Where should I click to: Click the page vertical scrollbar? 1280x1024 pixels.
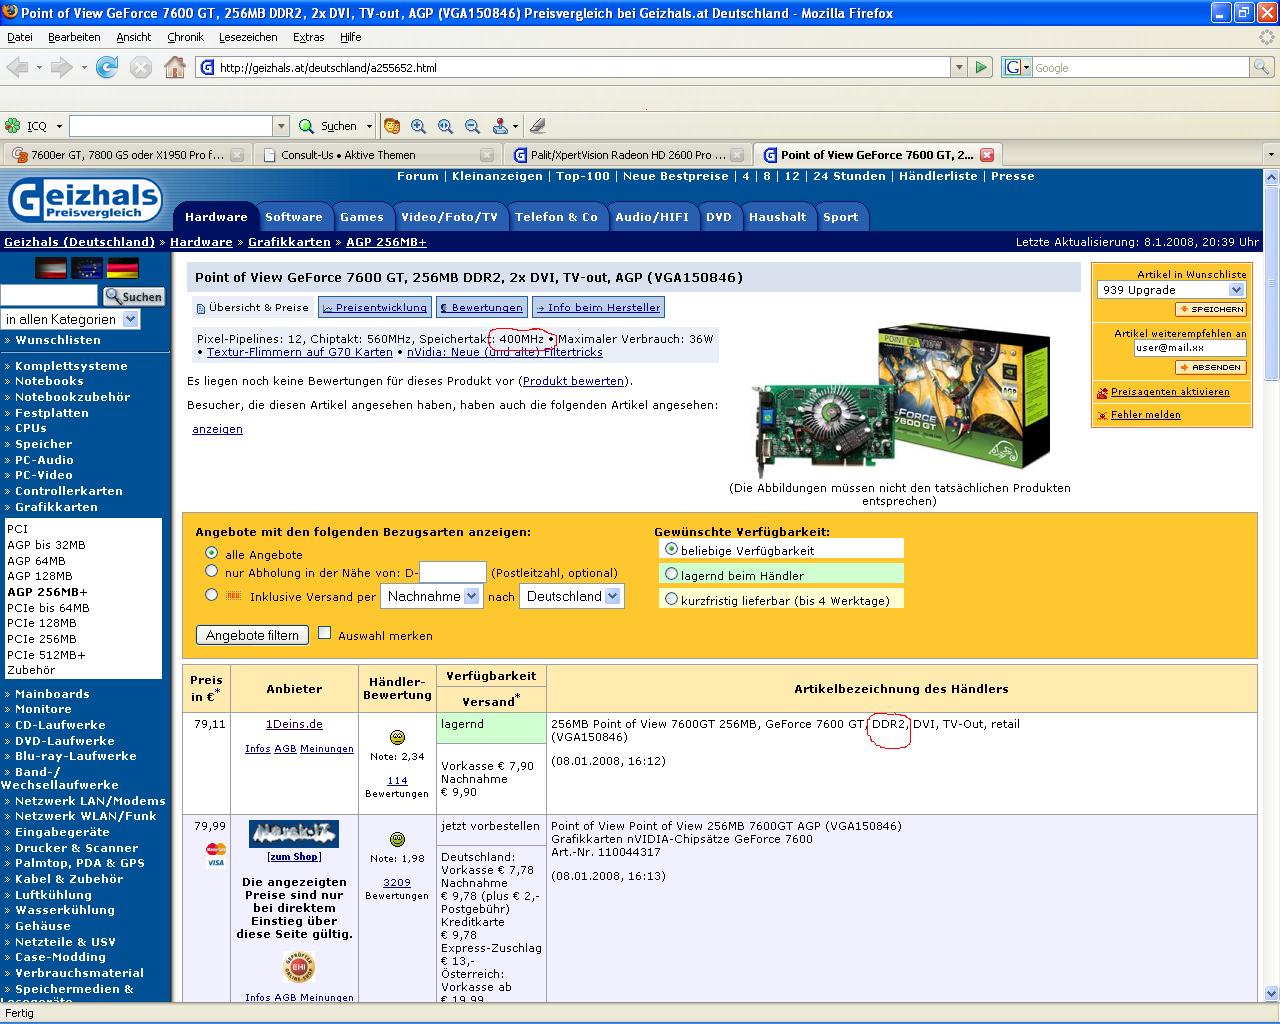(x=1272, y=585)
